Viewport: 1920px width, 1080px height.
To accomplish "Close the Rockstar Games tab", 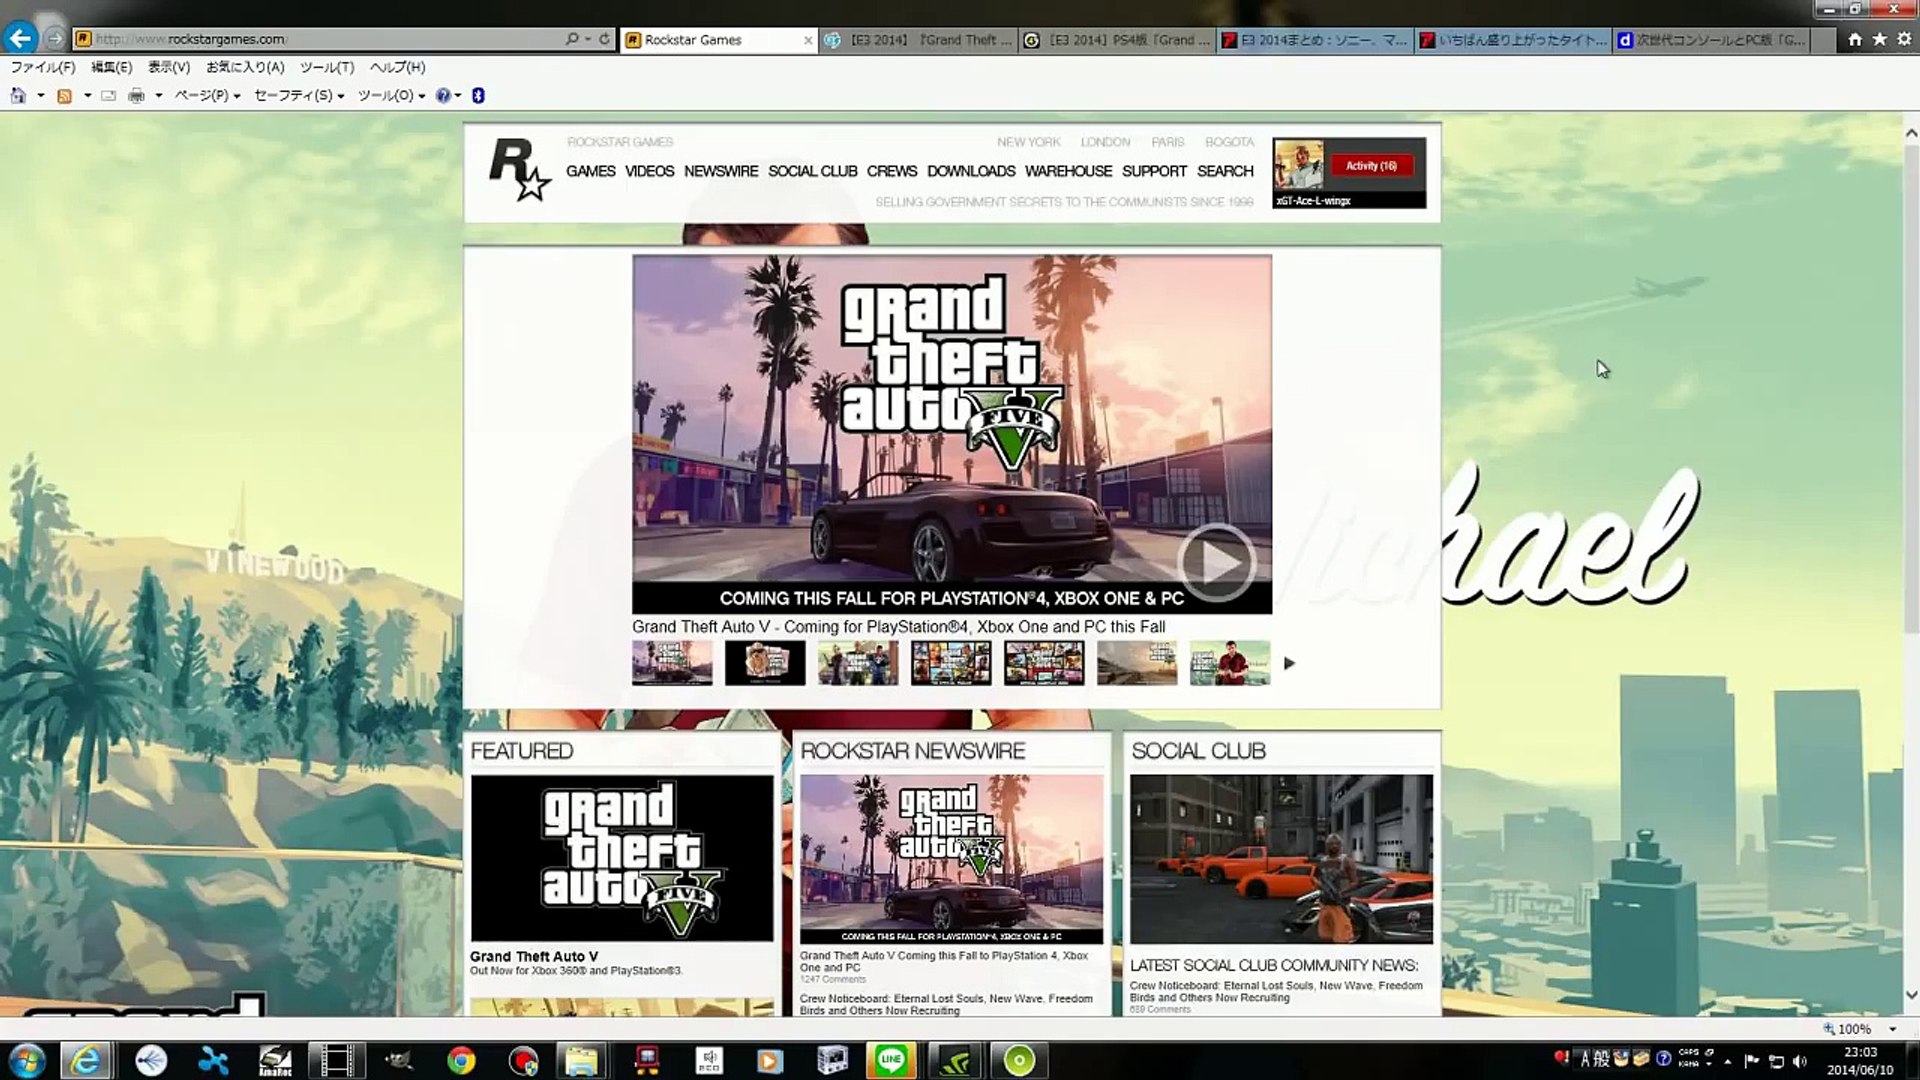I will [808, 40].
